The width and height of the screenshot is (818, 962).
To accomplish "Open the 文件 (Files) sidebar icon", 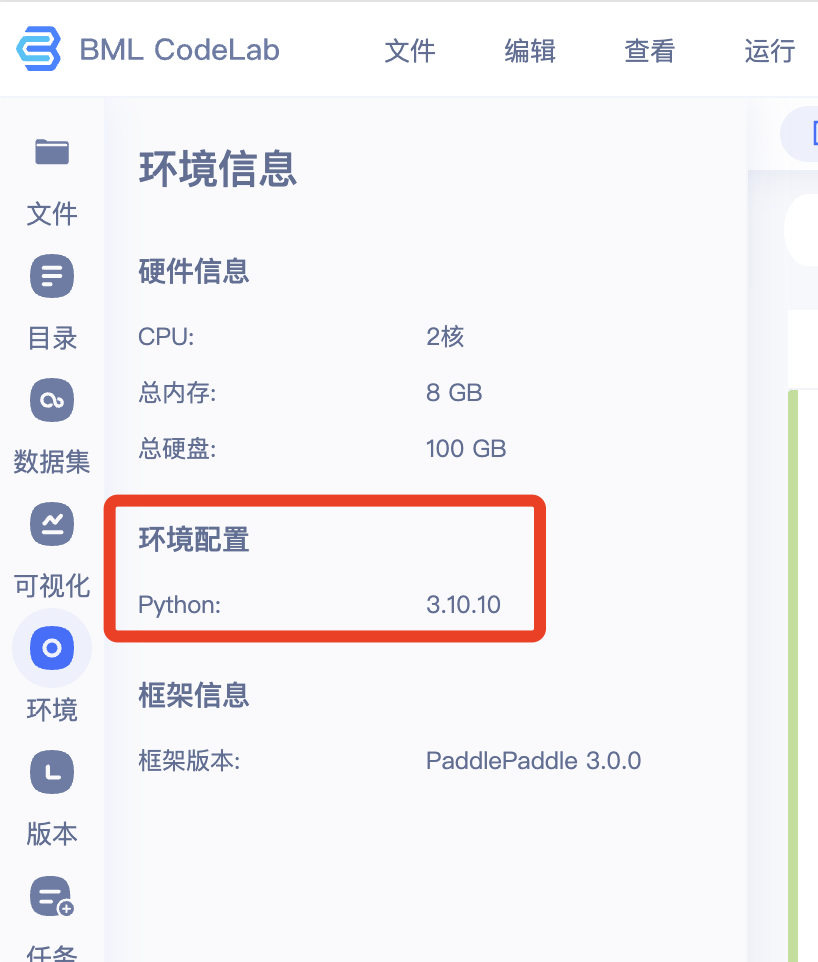I will click(51, 152).
